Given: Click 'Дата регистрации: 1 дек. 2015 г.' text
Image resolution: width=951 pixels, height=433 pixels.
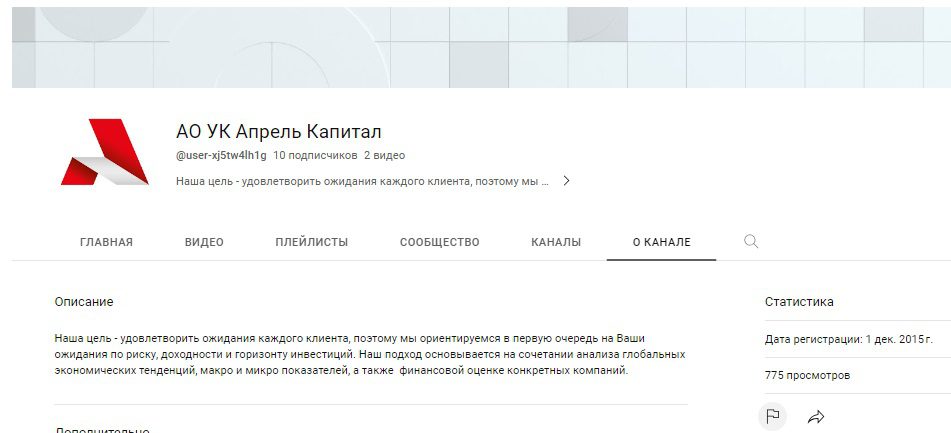Looking at the screenshot, I should click(x=849, y=339).
